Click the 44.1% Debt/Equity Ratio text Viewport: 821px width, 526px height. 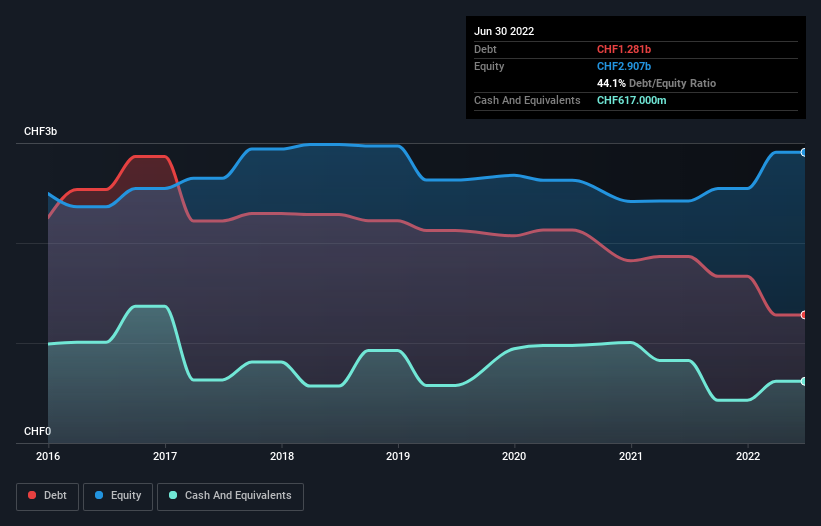[656, 83]
